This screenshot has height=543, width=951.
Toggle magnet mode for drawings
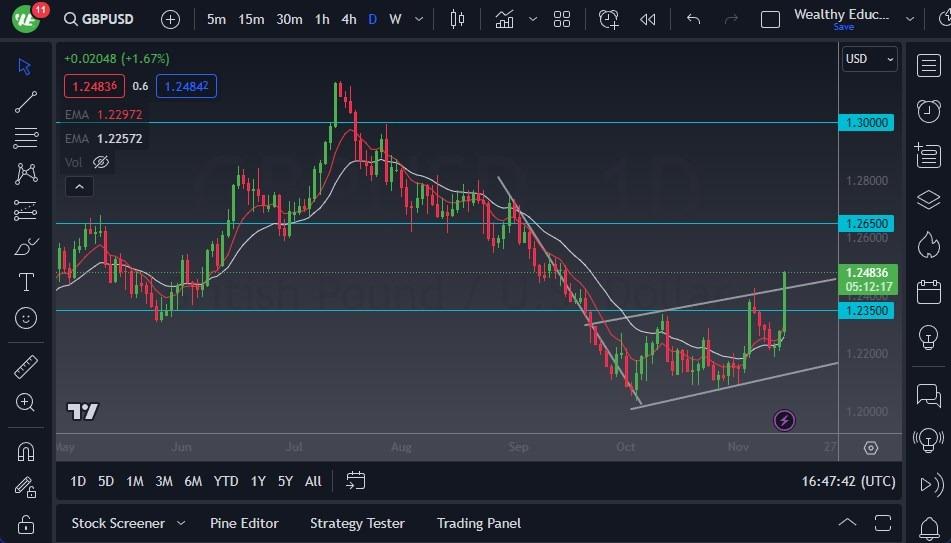pyautogui.click(x=25, y=451)
